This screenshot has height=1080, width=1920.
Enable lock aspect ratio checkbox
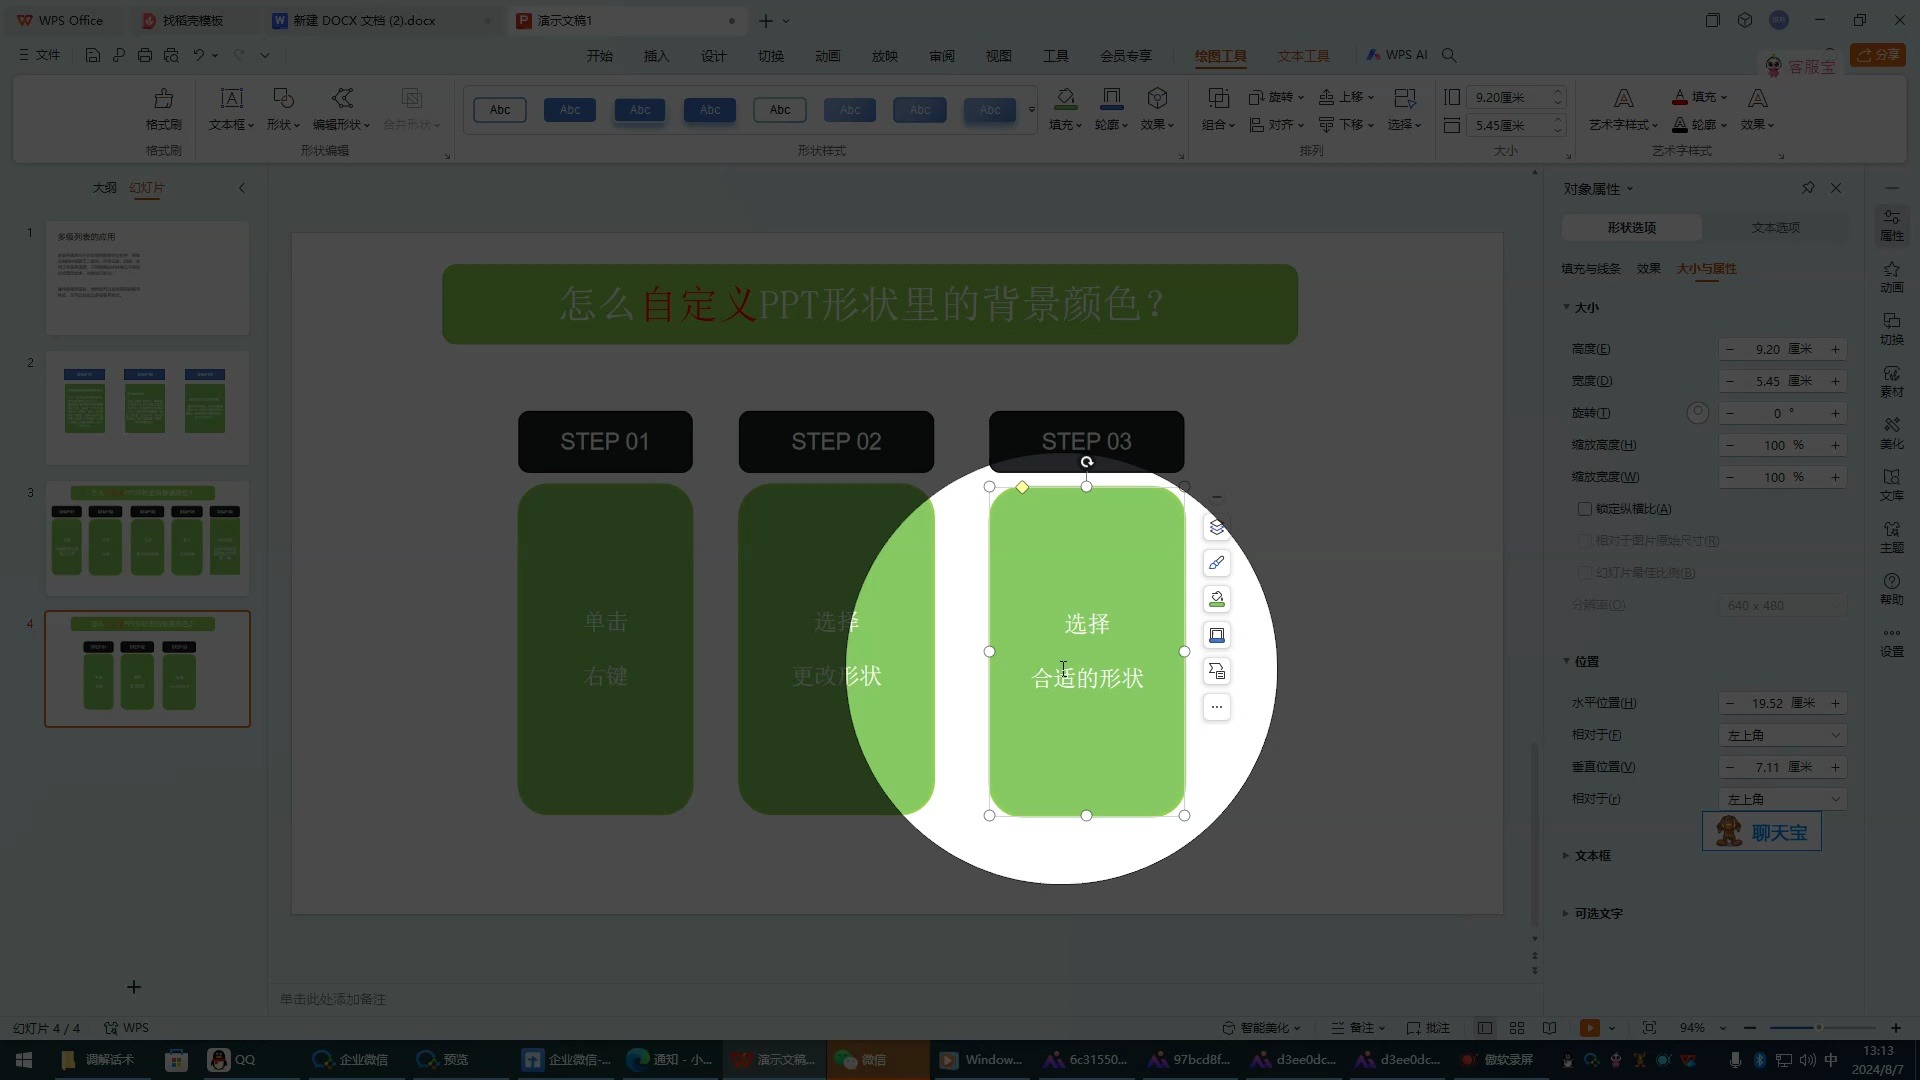pos(1585,509)
